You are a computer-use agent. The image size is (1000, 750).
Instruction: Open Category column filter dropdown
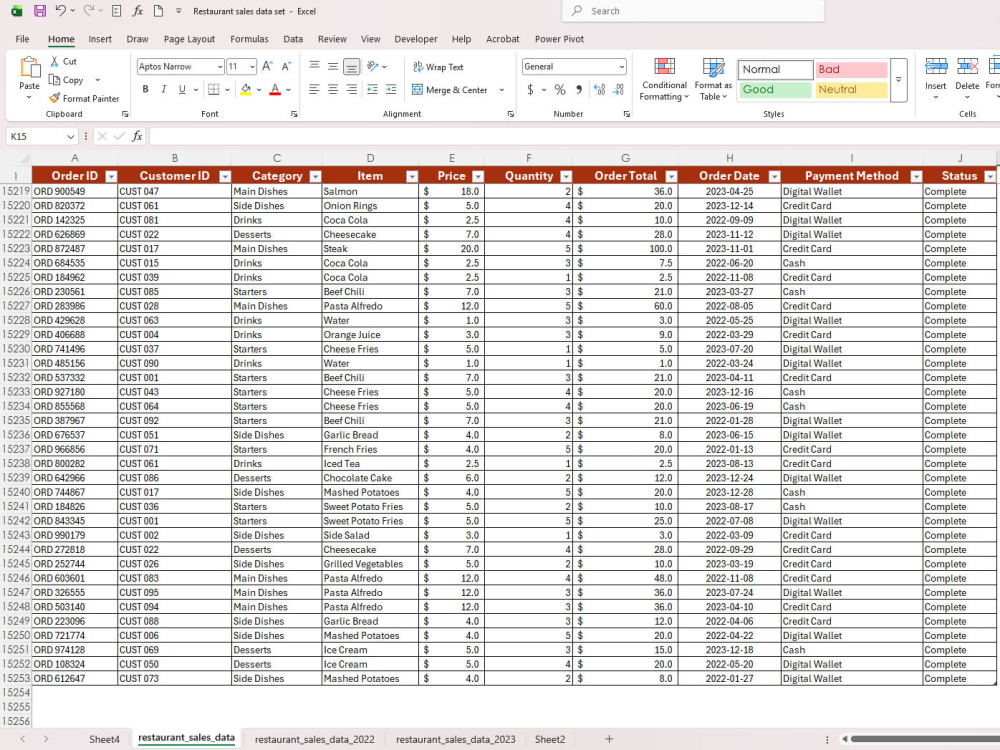pos(314,177)
